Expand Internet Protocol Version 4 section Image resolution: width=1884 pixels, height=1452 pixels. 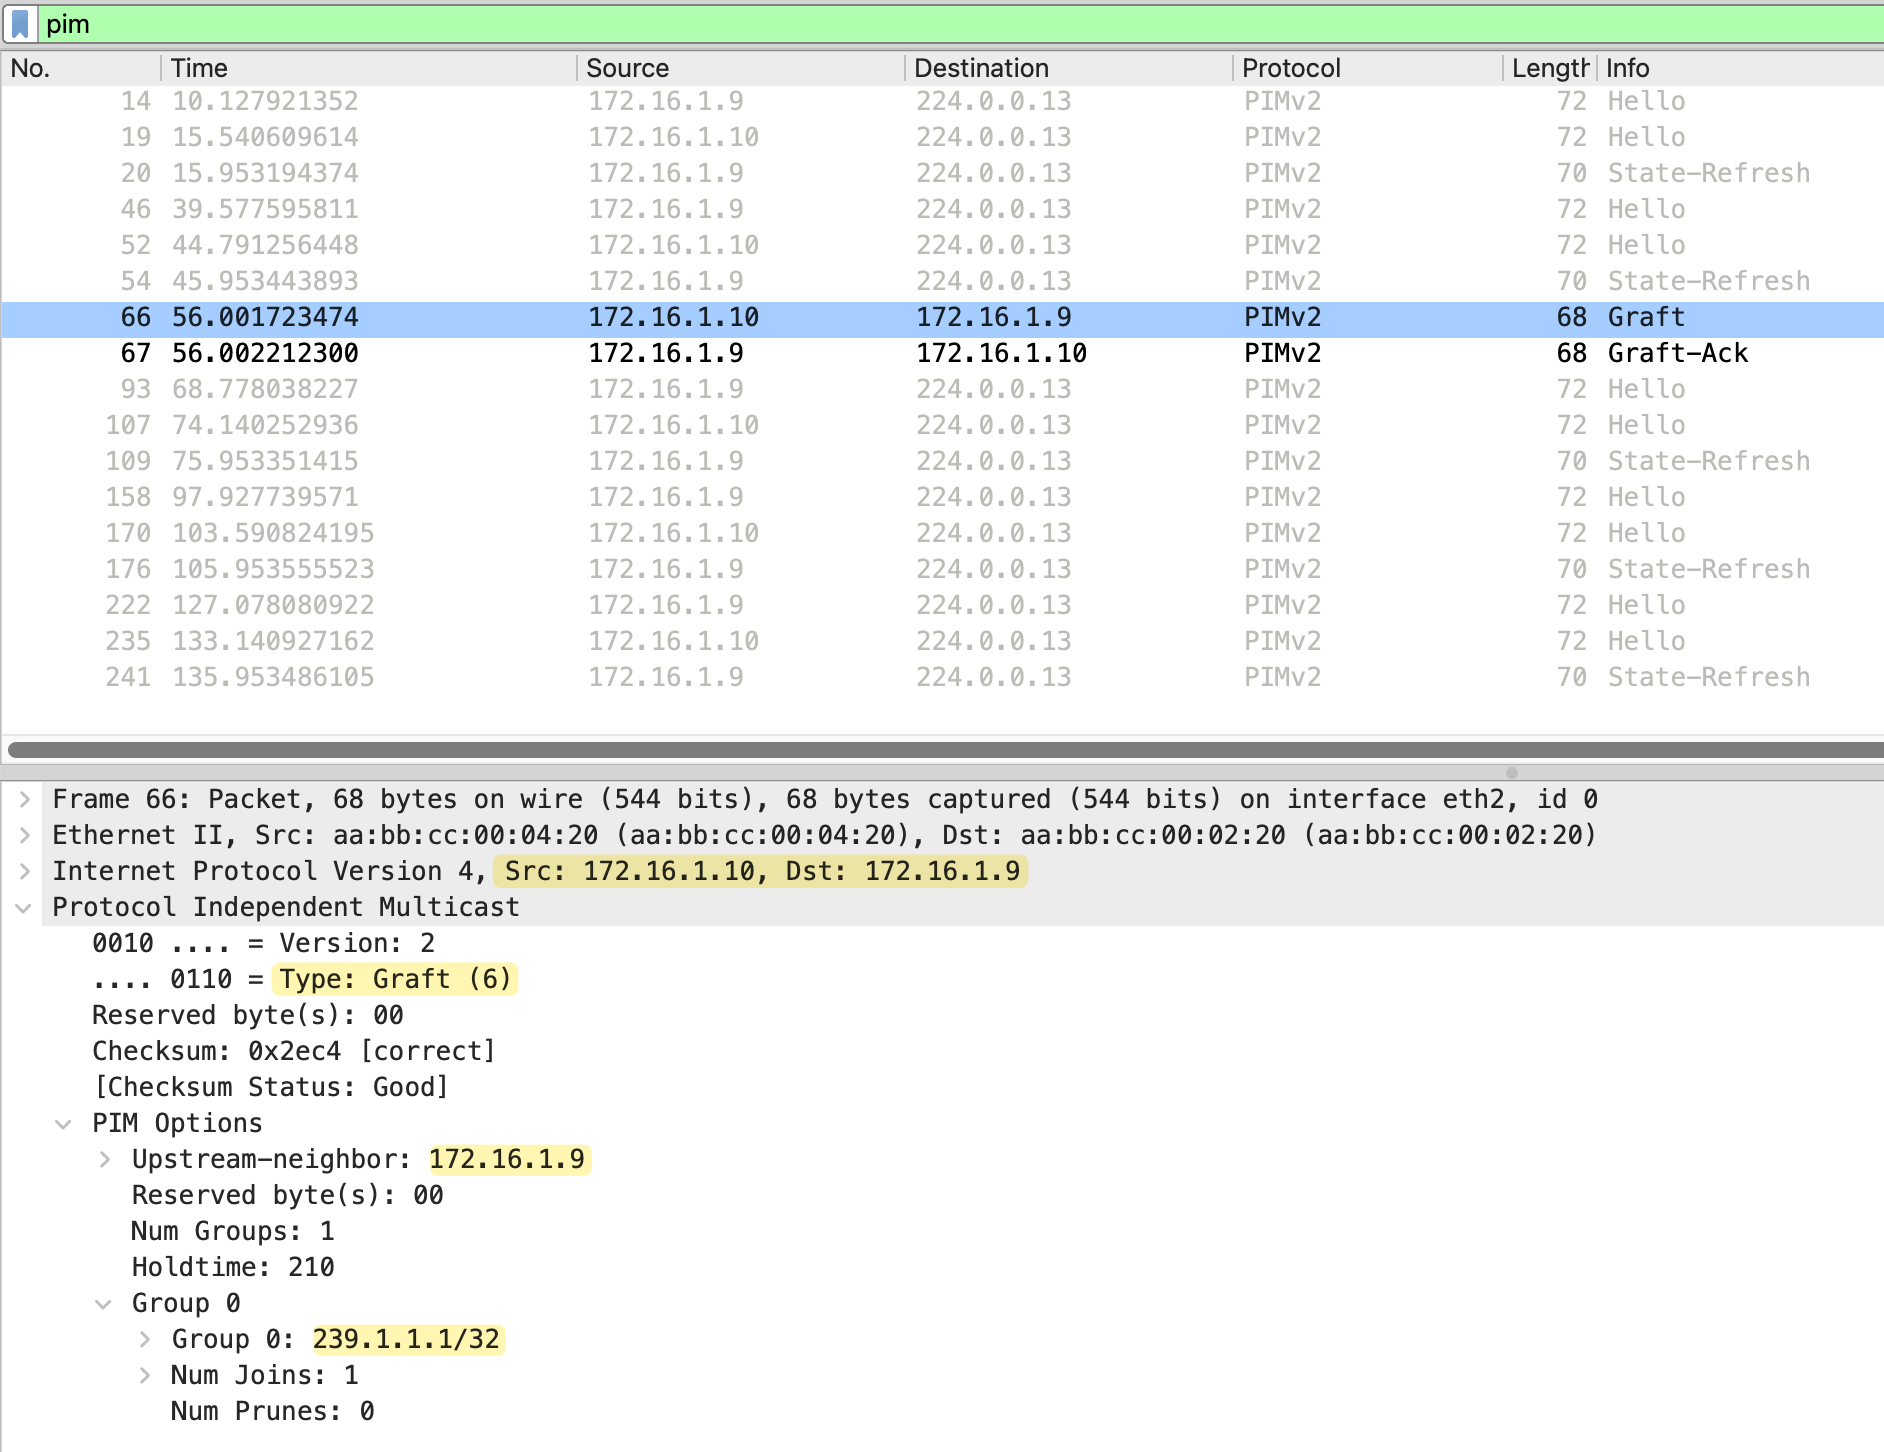click(25, 871)
